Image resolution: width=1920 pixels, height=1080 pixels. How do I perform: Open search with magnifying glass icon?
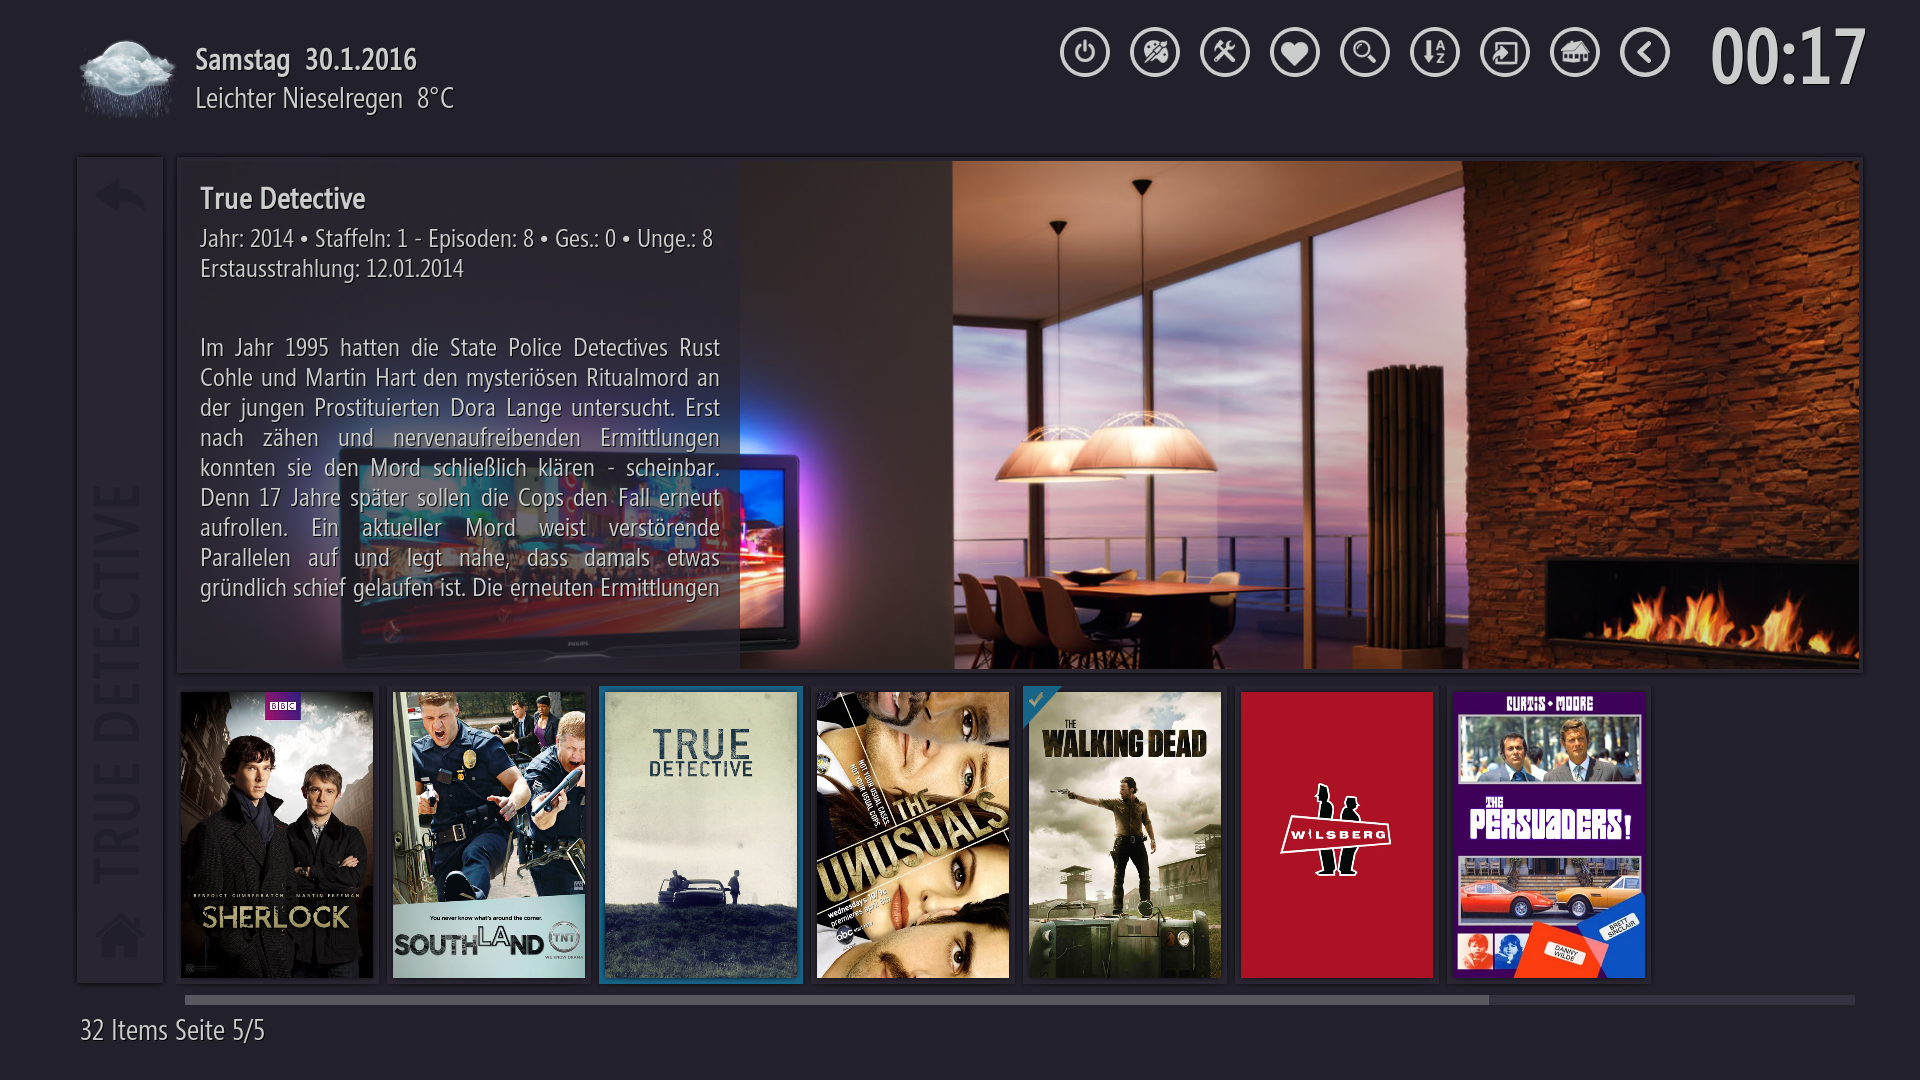pos(1365,52)
